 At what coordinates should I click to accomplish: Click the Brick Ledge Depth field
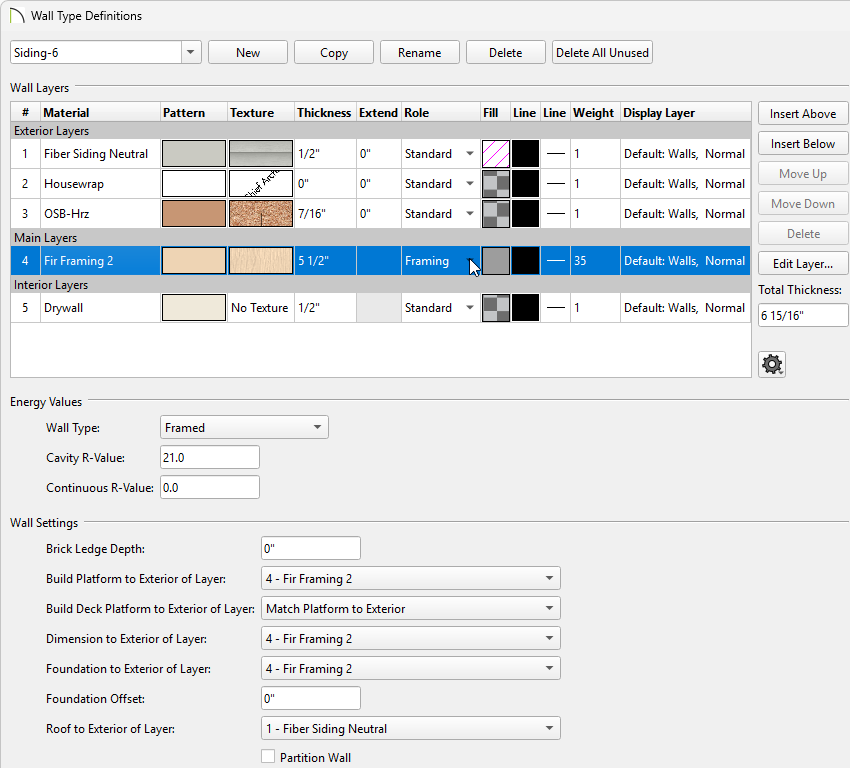click(311, 548)
